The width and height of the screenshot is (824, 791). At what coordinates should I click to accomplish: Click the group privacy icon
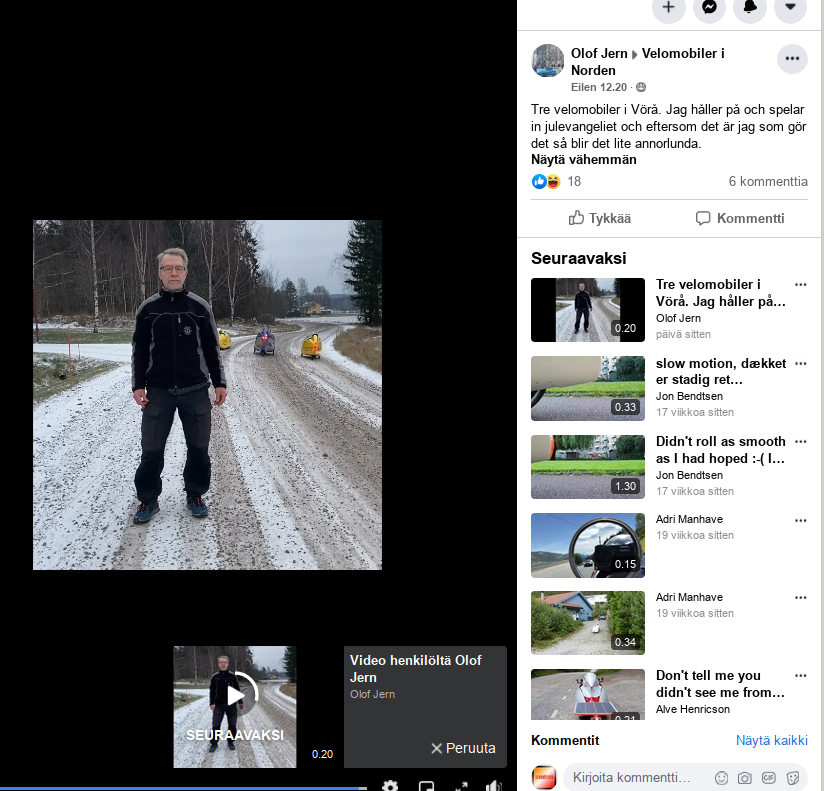[x=641, y=87]
